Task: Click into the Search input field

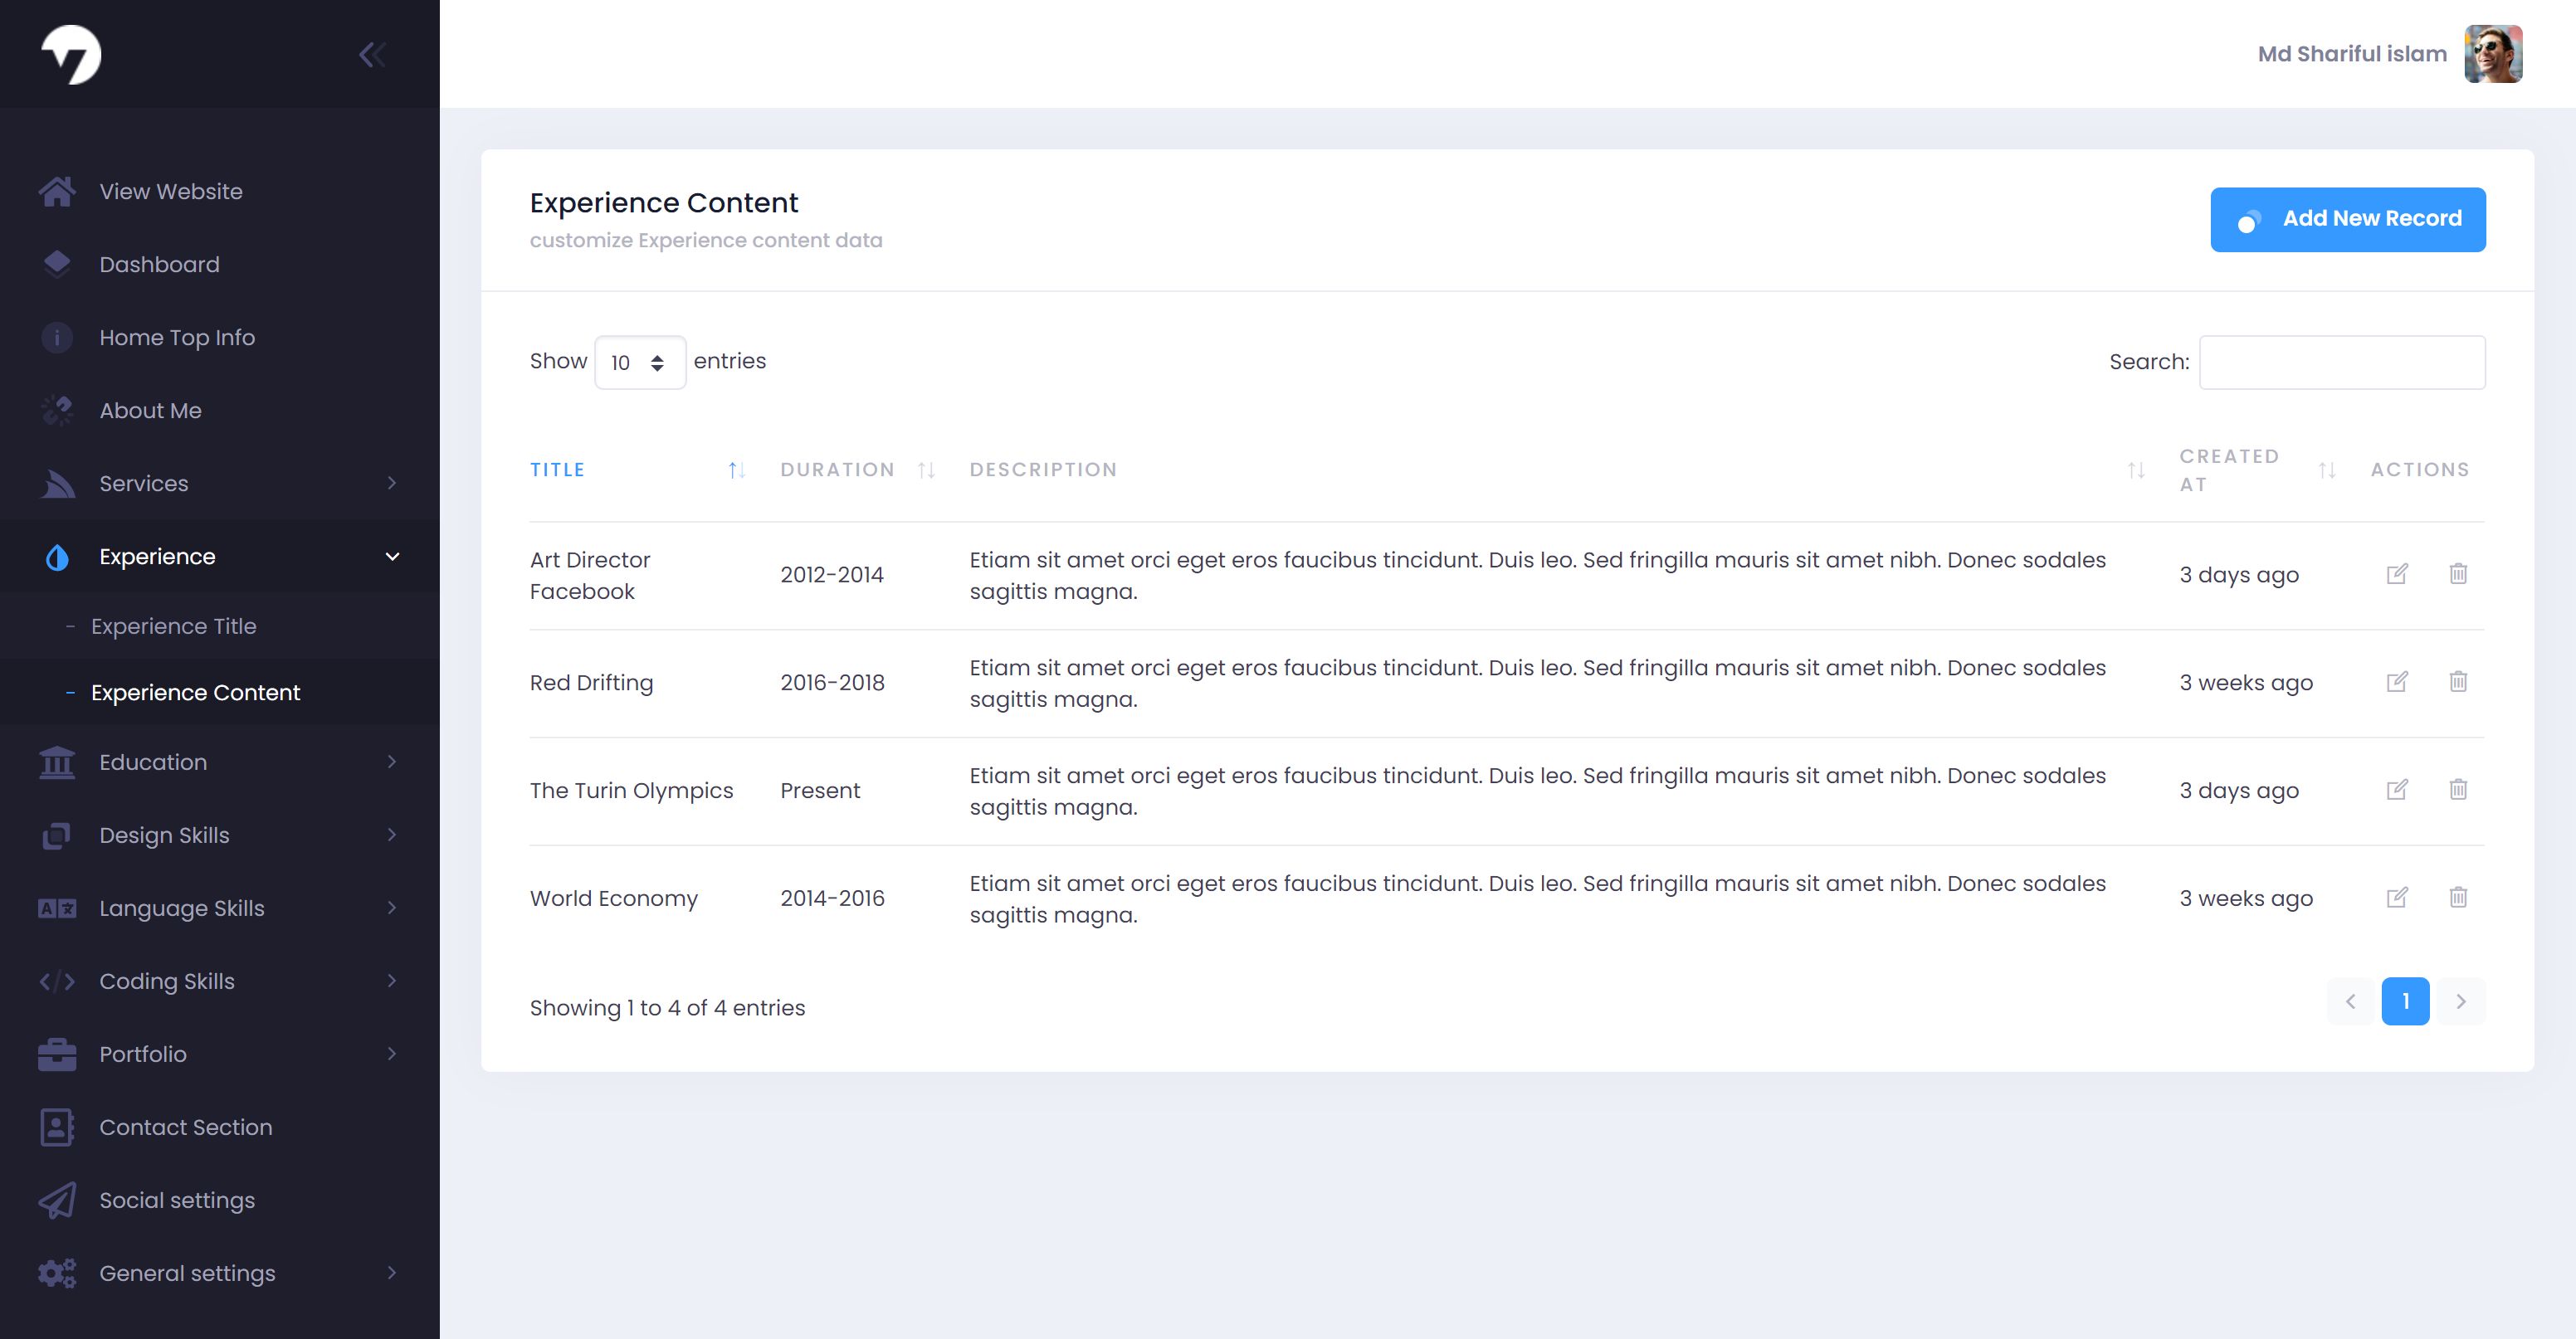Action: pyautogui.click(x=2341, y=362)
